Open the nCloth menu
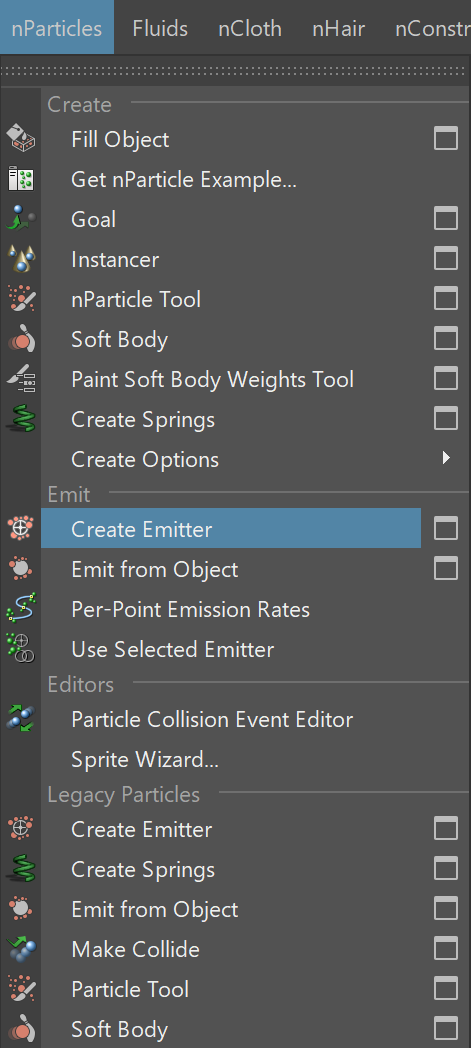 coord(250,29)
